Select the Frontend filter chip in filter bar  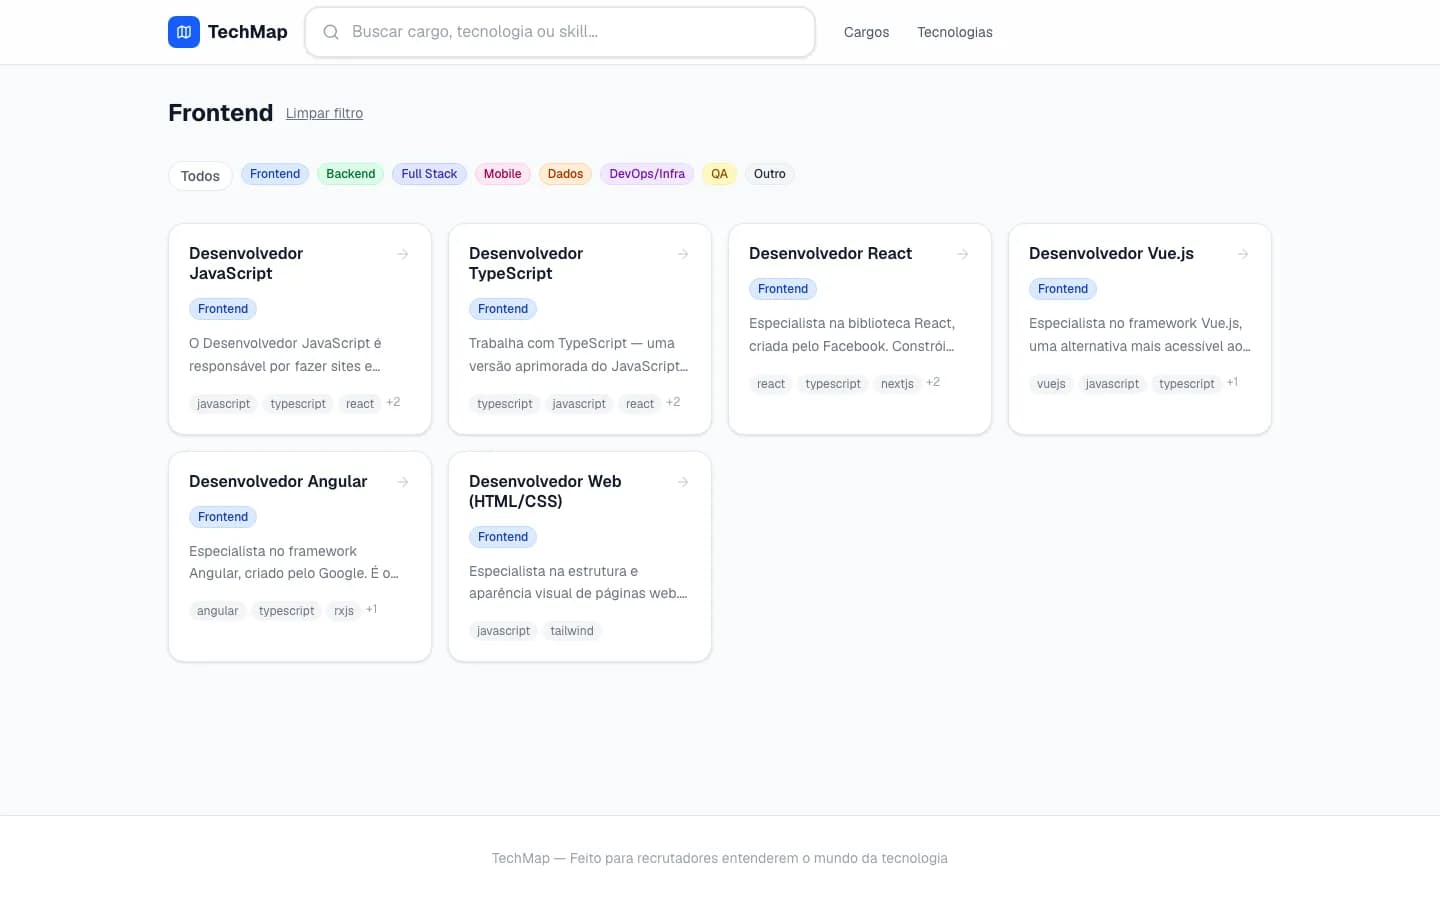[x=275, y=174]
